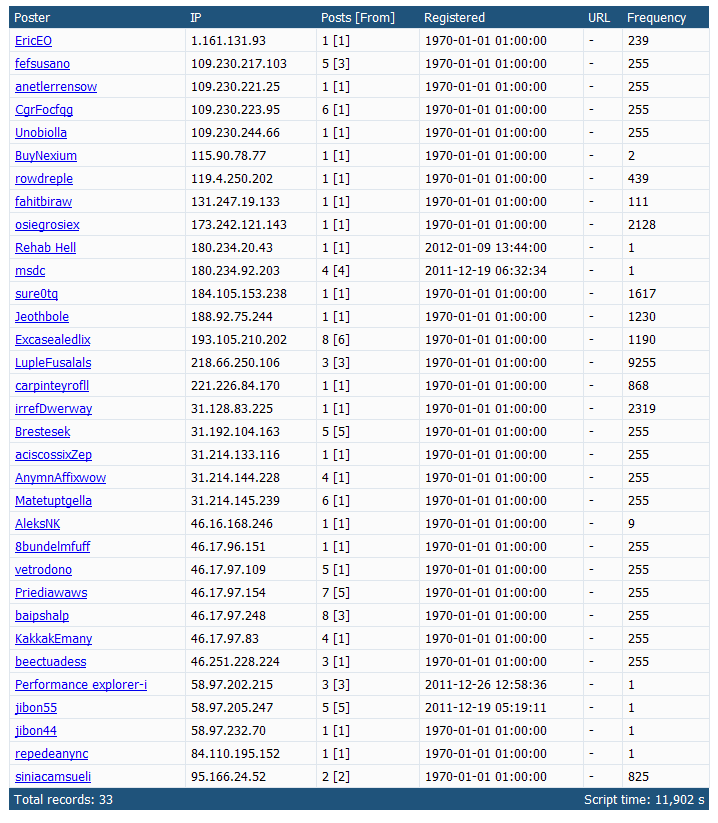Open the irrefDwerway poster link
The height and width of the screenshot is (823, 718).
click(54, 408)
